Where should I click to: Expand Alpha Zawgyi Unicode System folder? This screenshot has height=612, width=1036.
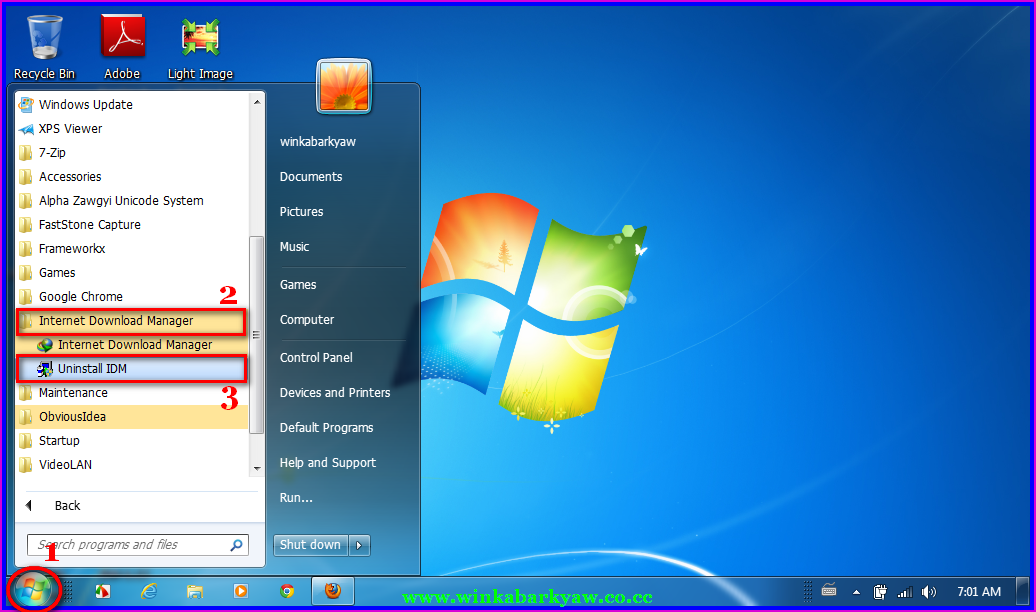click(x=132, y=200)
